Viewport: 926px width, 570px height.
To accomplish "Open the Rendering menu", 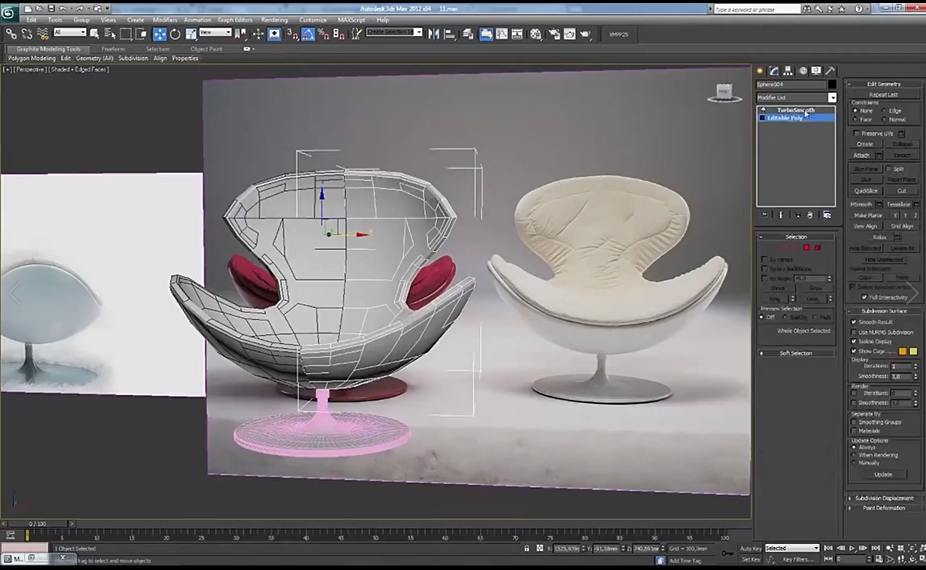I will click(275, 19).
